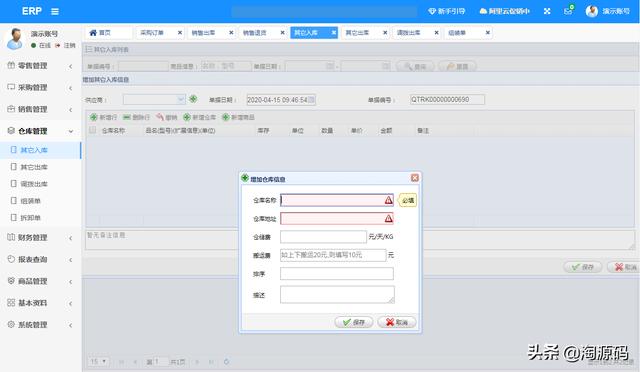
Task: Close the add warehouse info dialog
Action: tap(415, 178)
